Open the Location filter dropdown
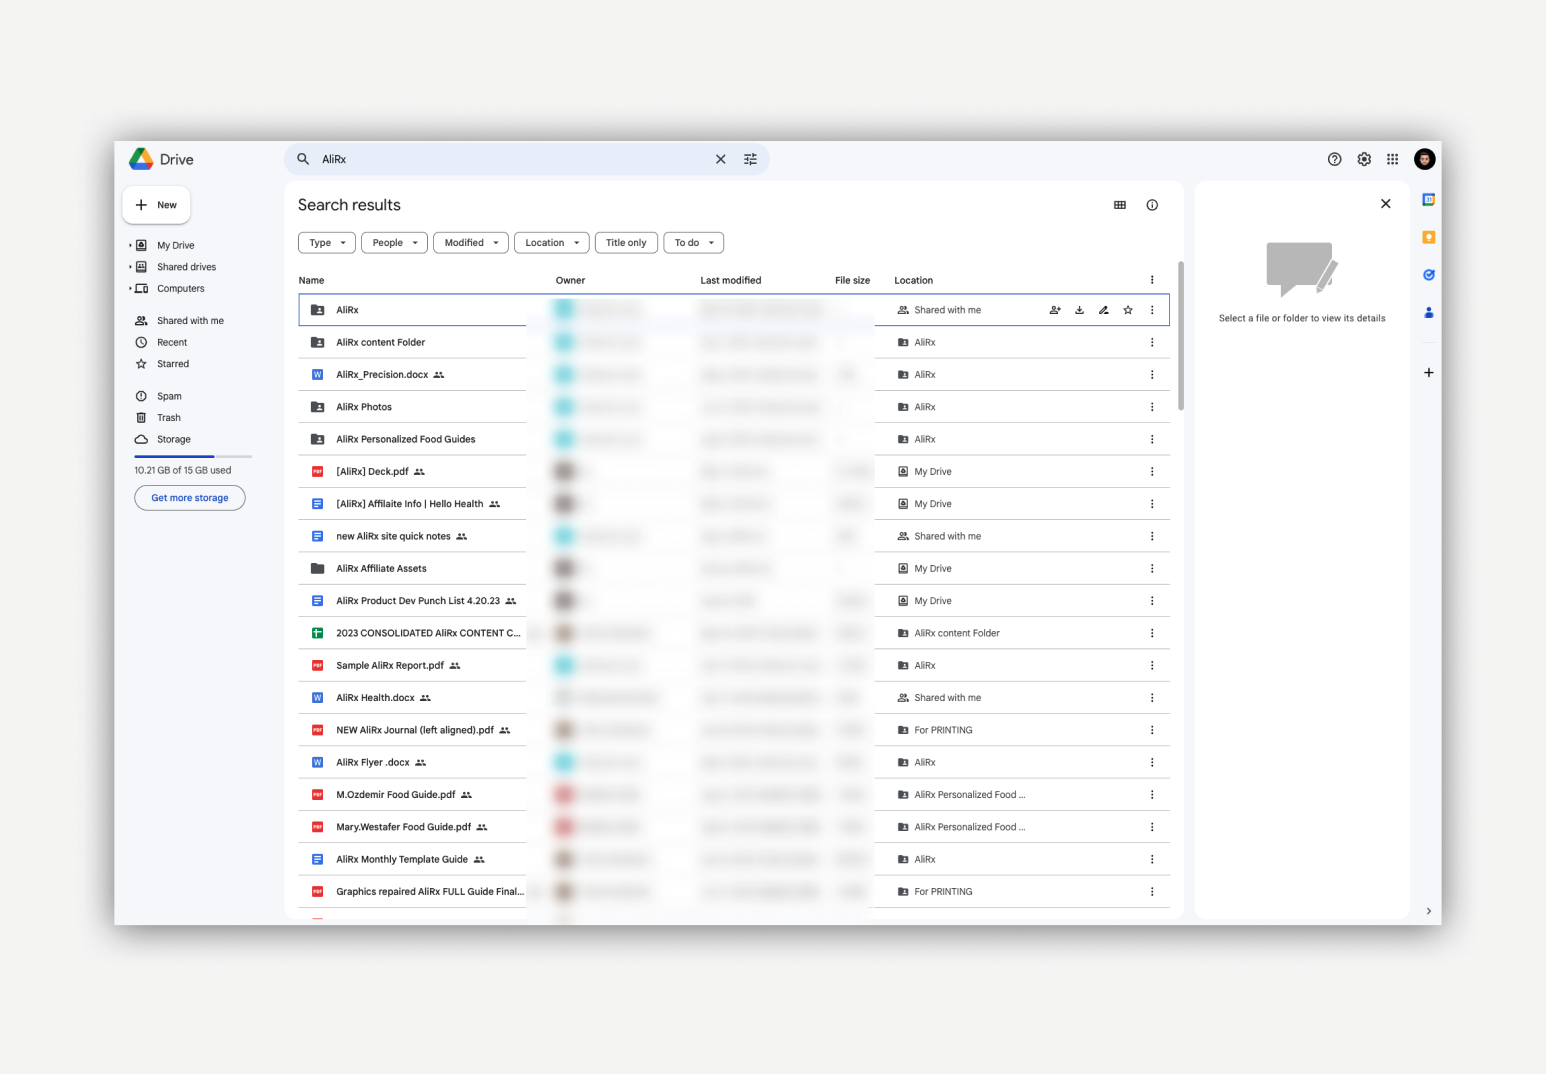 (x=552, y=243)
